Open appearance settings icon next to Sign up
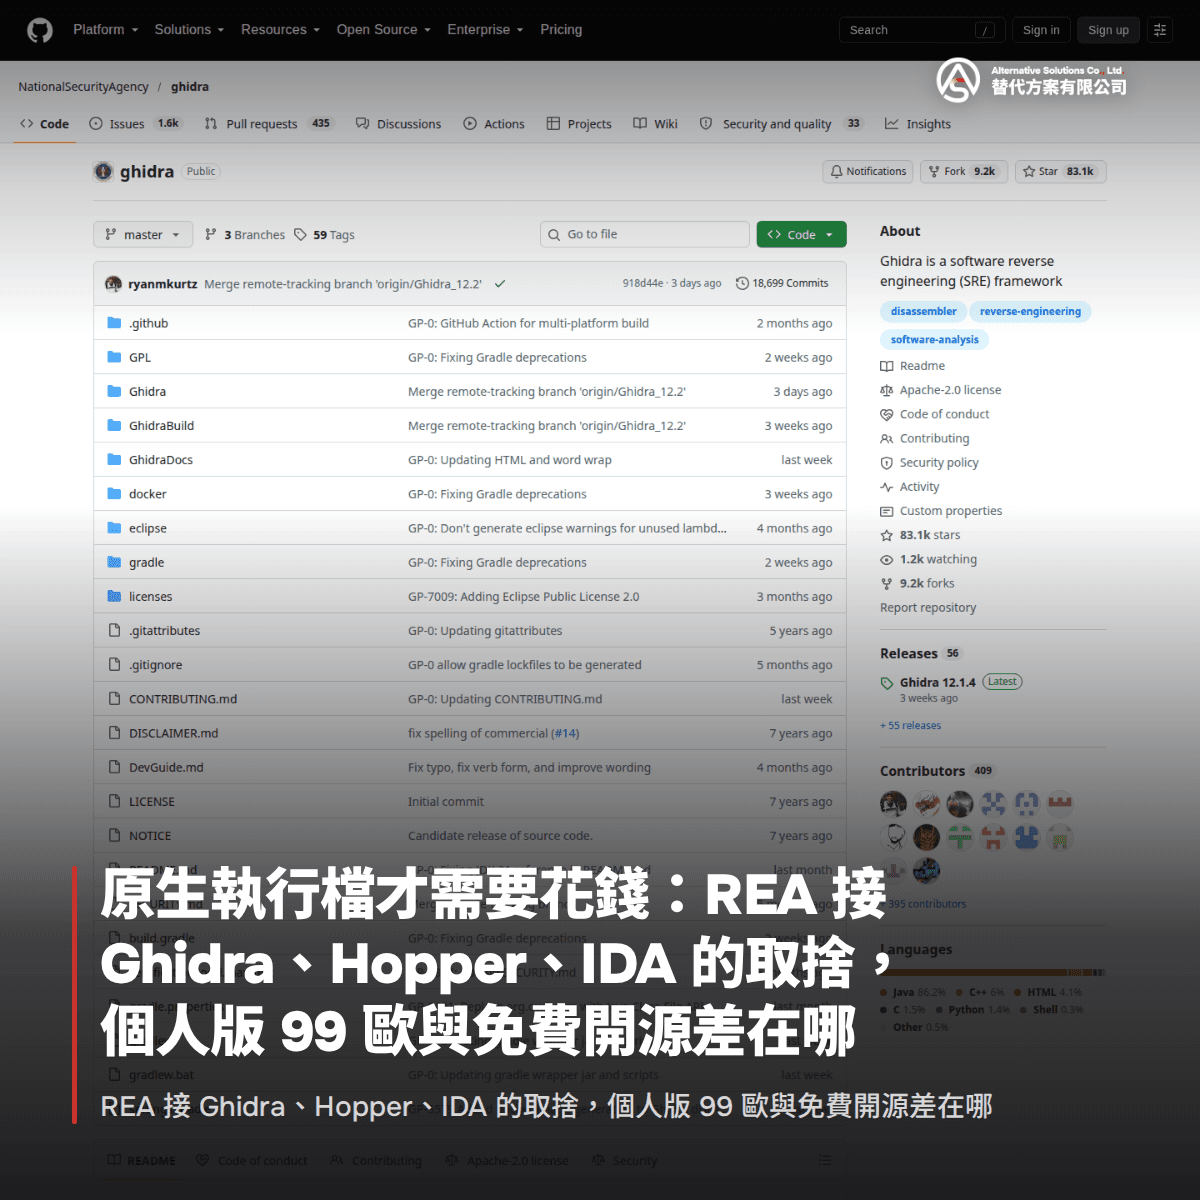The image size is (1200, 1200). coord(1160,30)
